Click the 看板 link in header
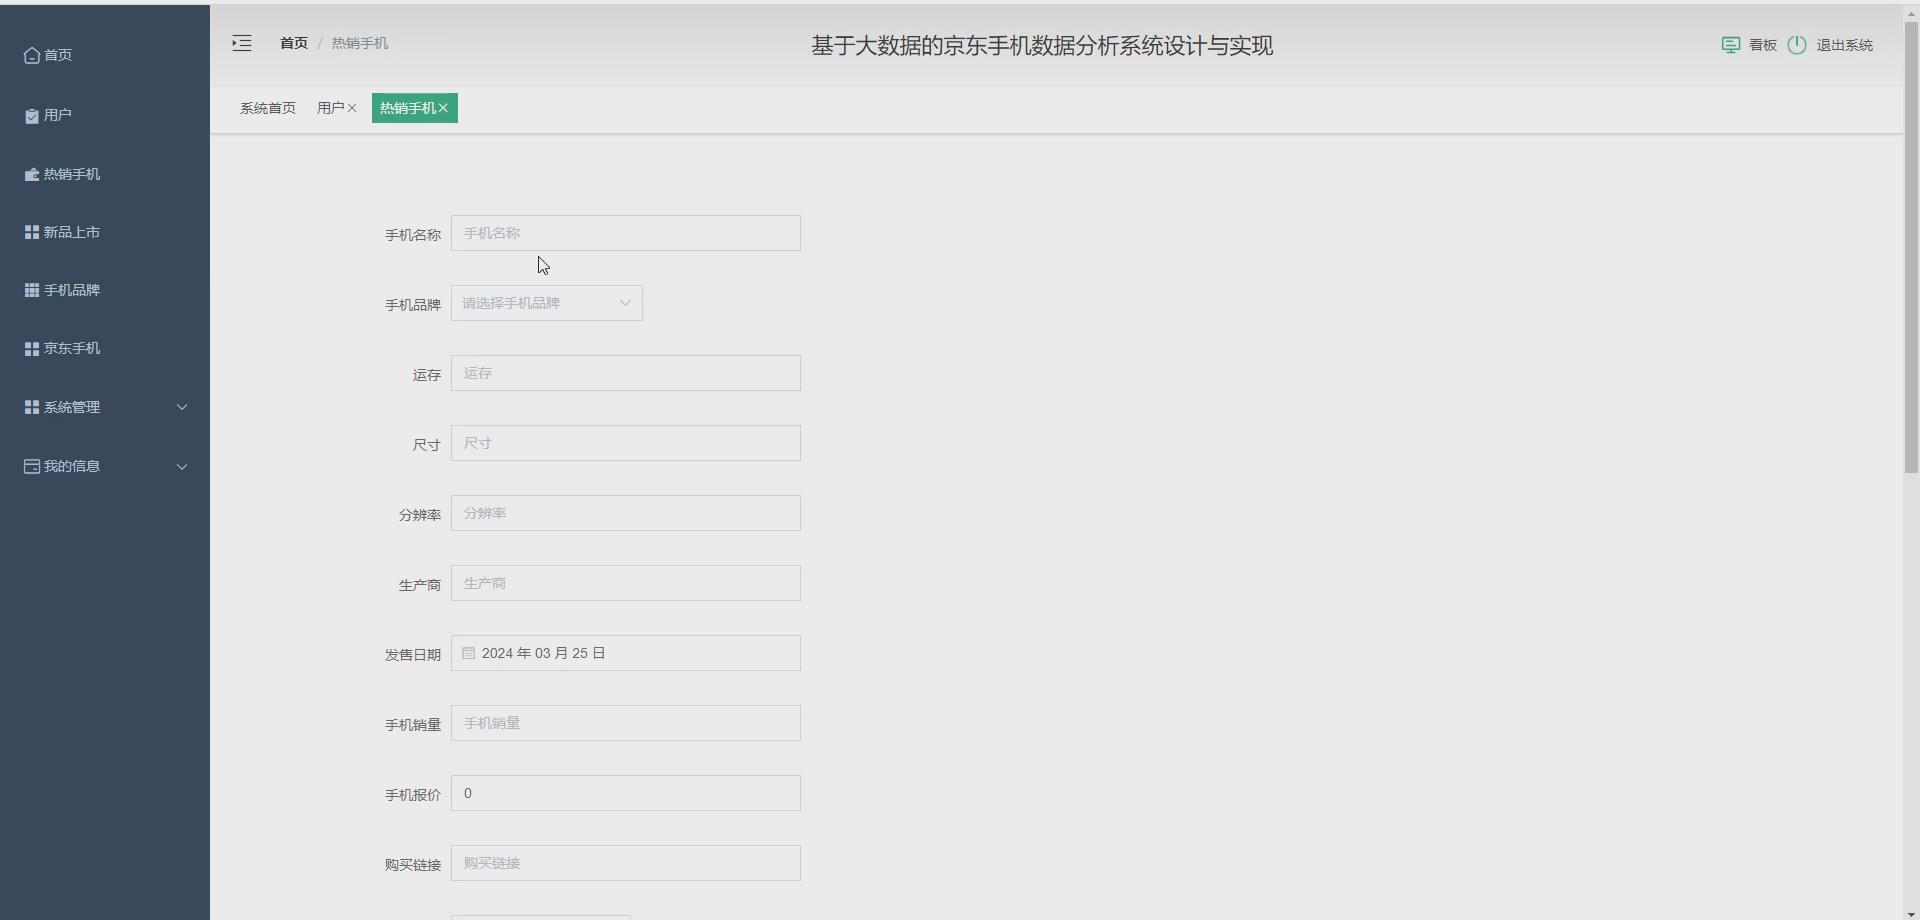This screenshot has width=1920, height=920. point(1763,45)
